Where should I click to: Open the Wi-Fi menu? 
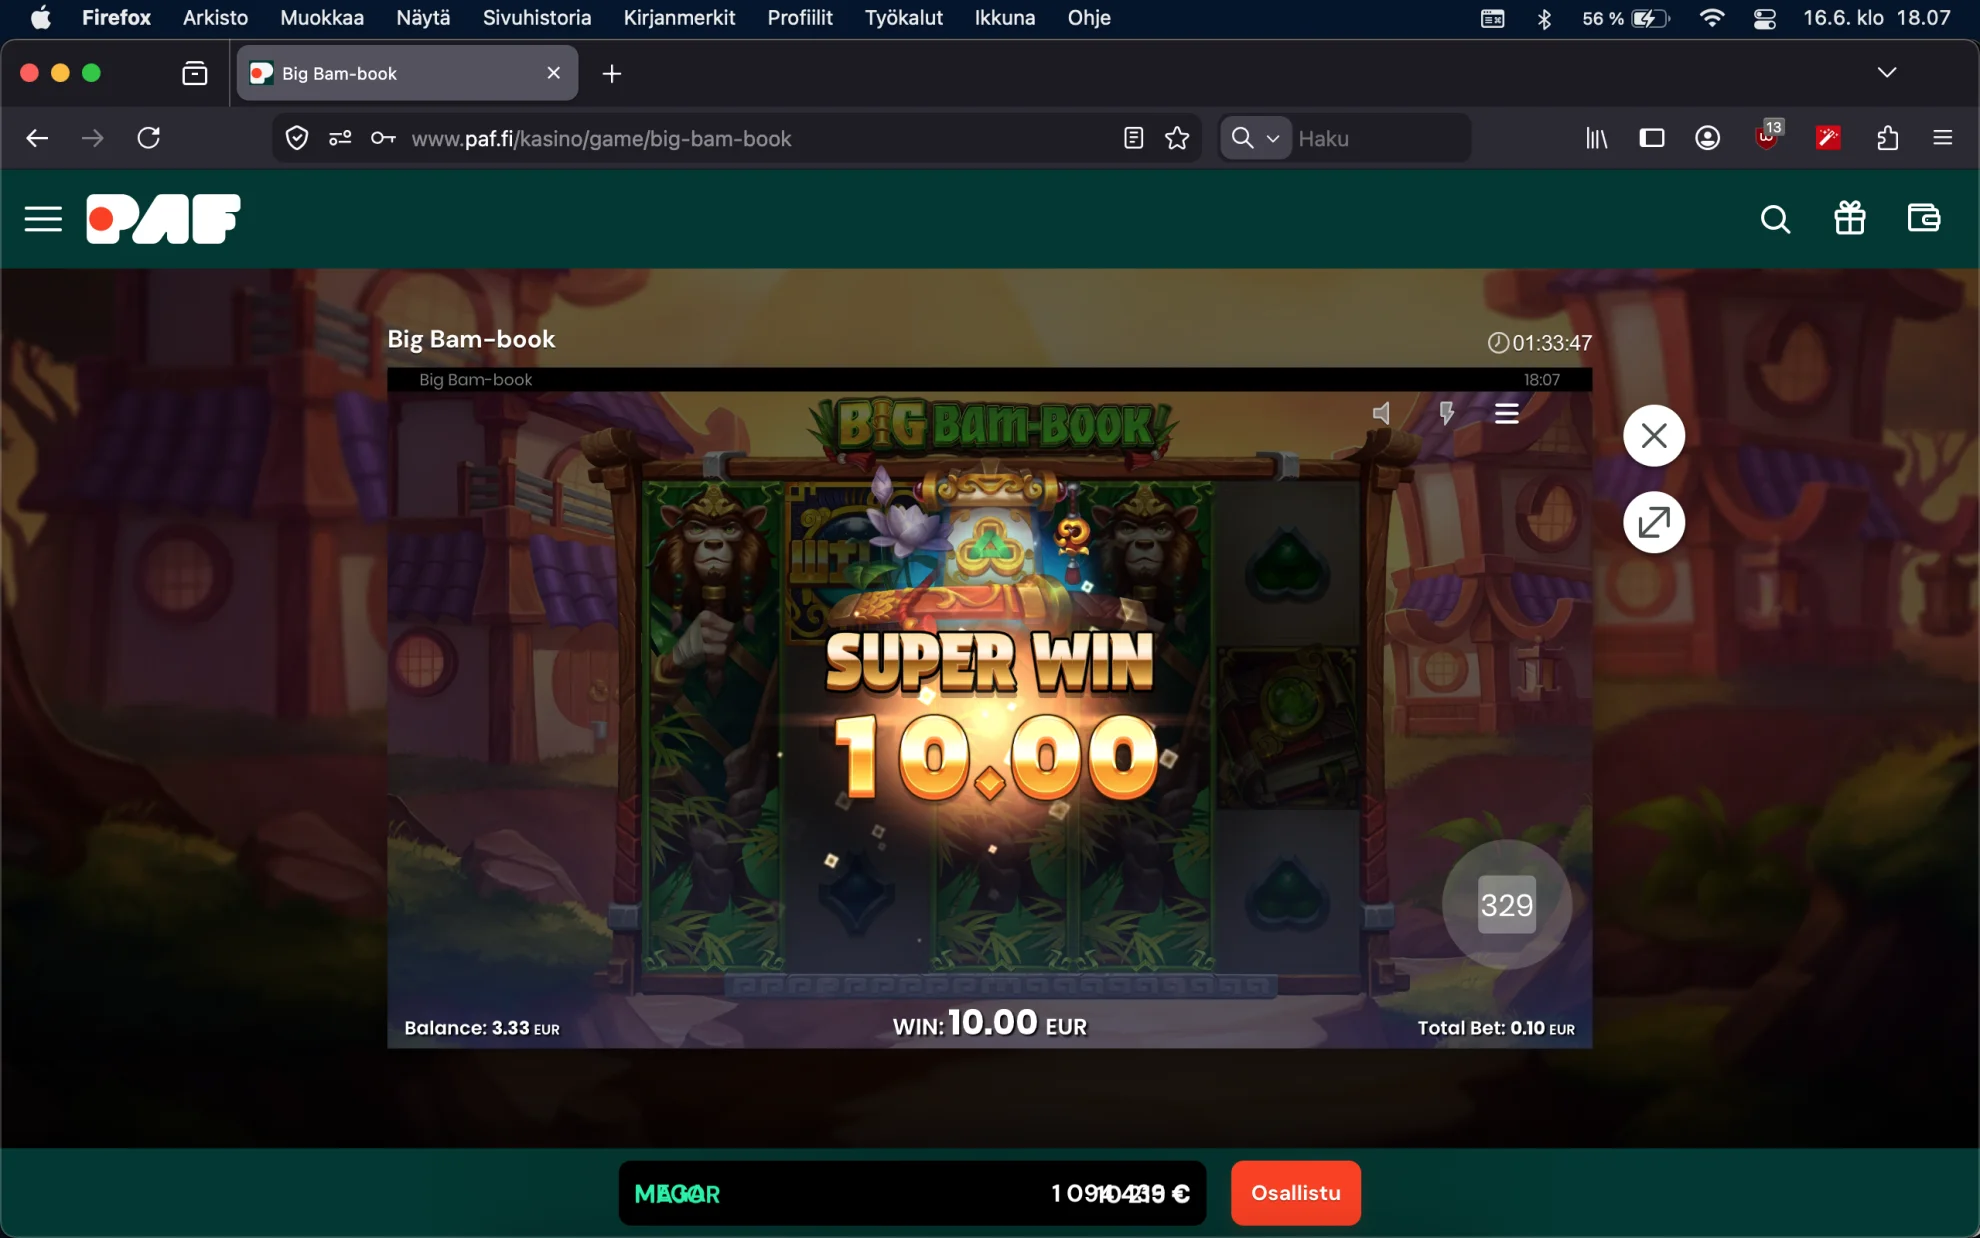tap(1712, 18)
